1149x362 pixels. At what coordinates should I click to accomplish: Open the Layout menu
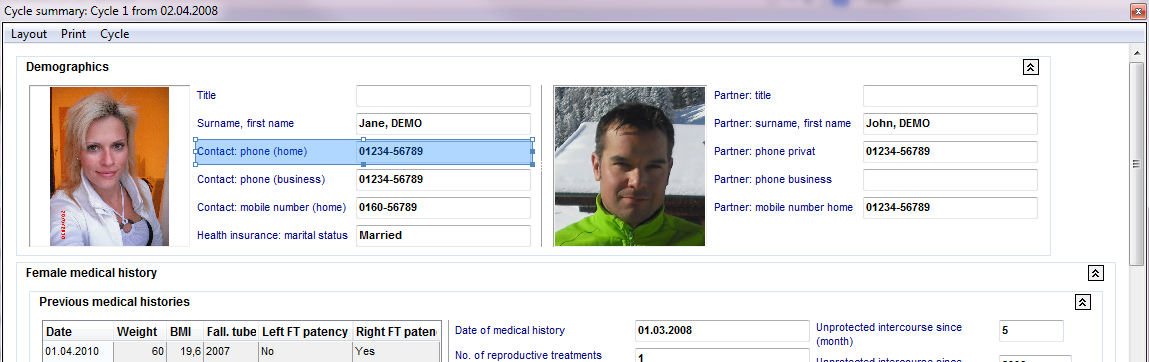(29, 34)
